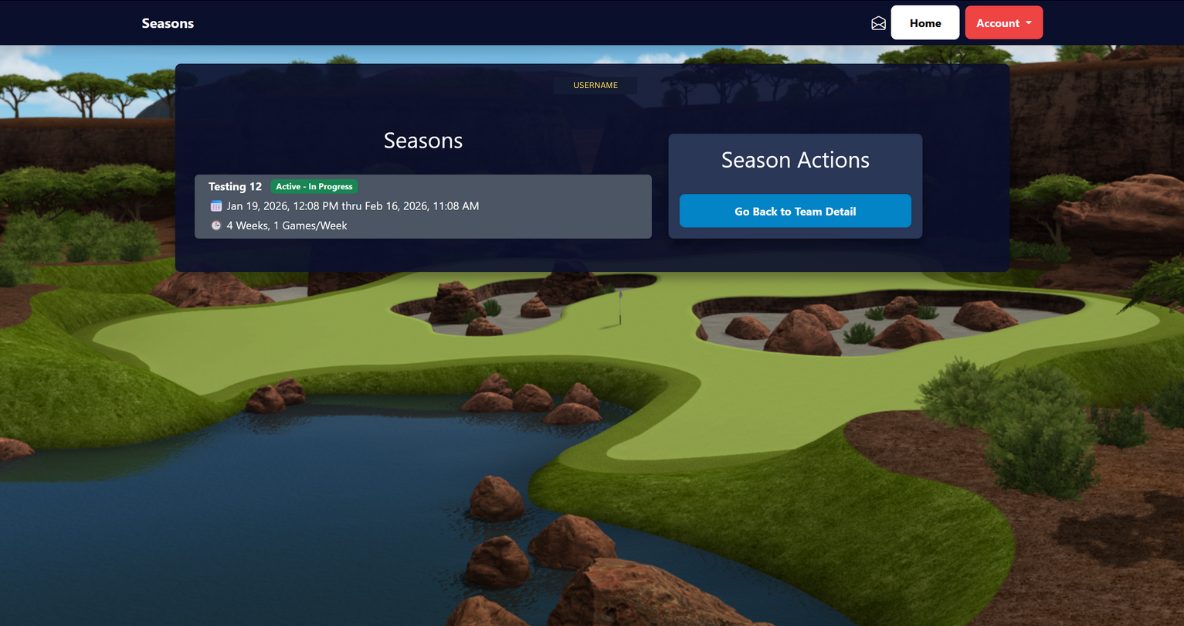Expand the Account dropdown caret arrow
This screenshot has width=1184, height=626.
click(1029, 23)
